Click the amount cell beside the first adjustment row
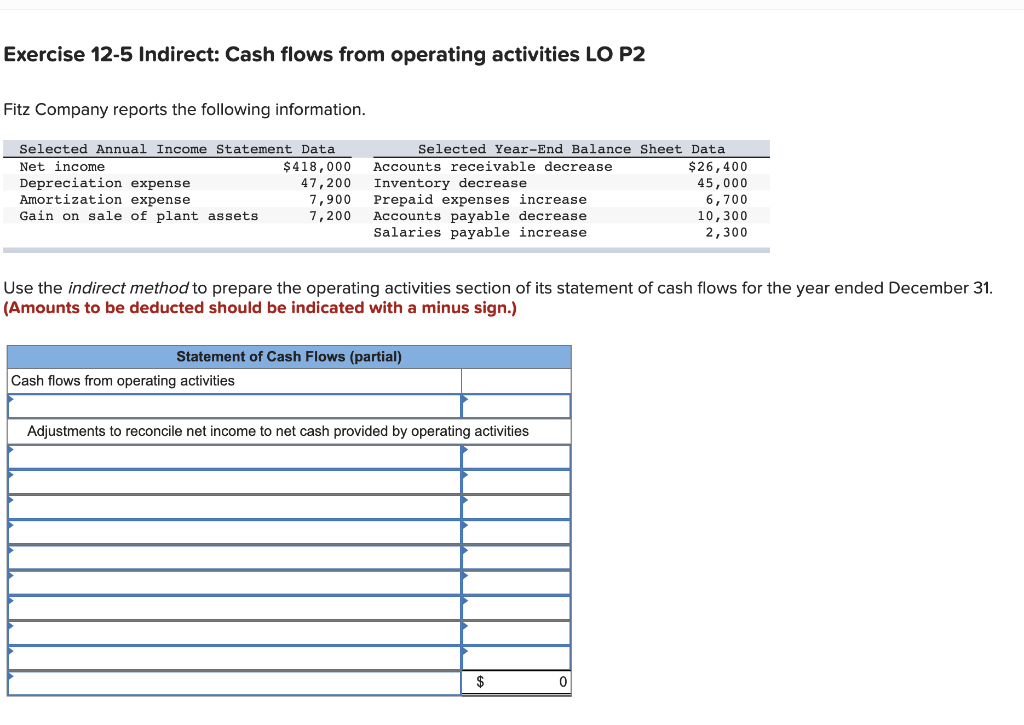Viewport: 1024px width, 725px height. pos(516,456)
